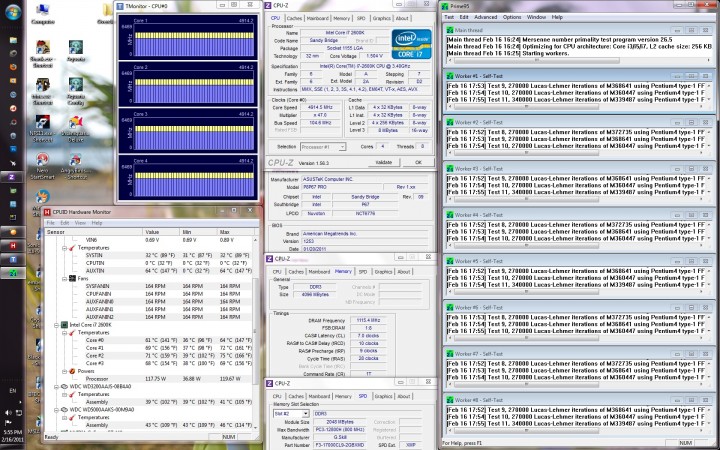
Task: Collapse the Fans node in Hardware Monitor
Action: pyautogui.click(x=65, y=278)
